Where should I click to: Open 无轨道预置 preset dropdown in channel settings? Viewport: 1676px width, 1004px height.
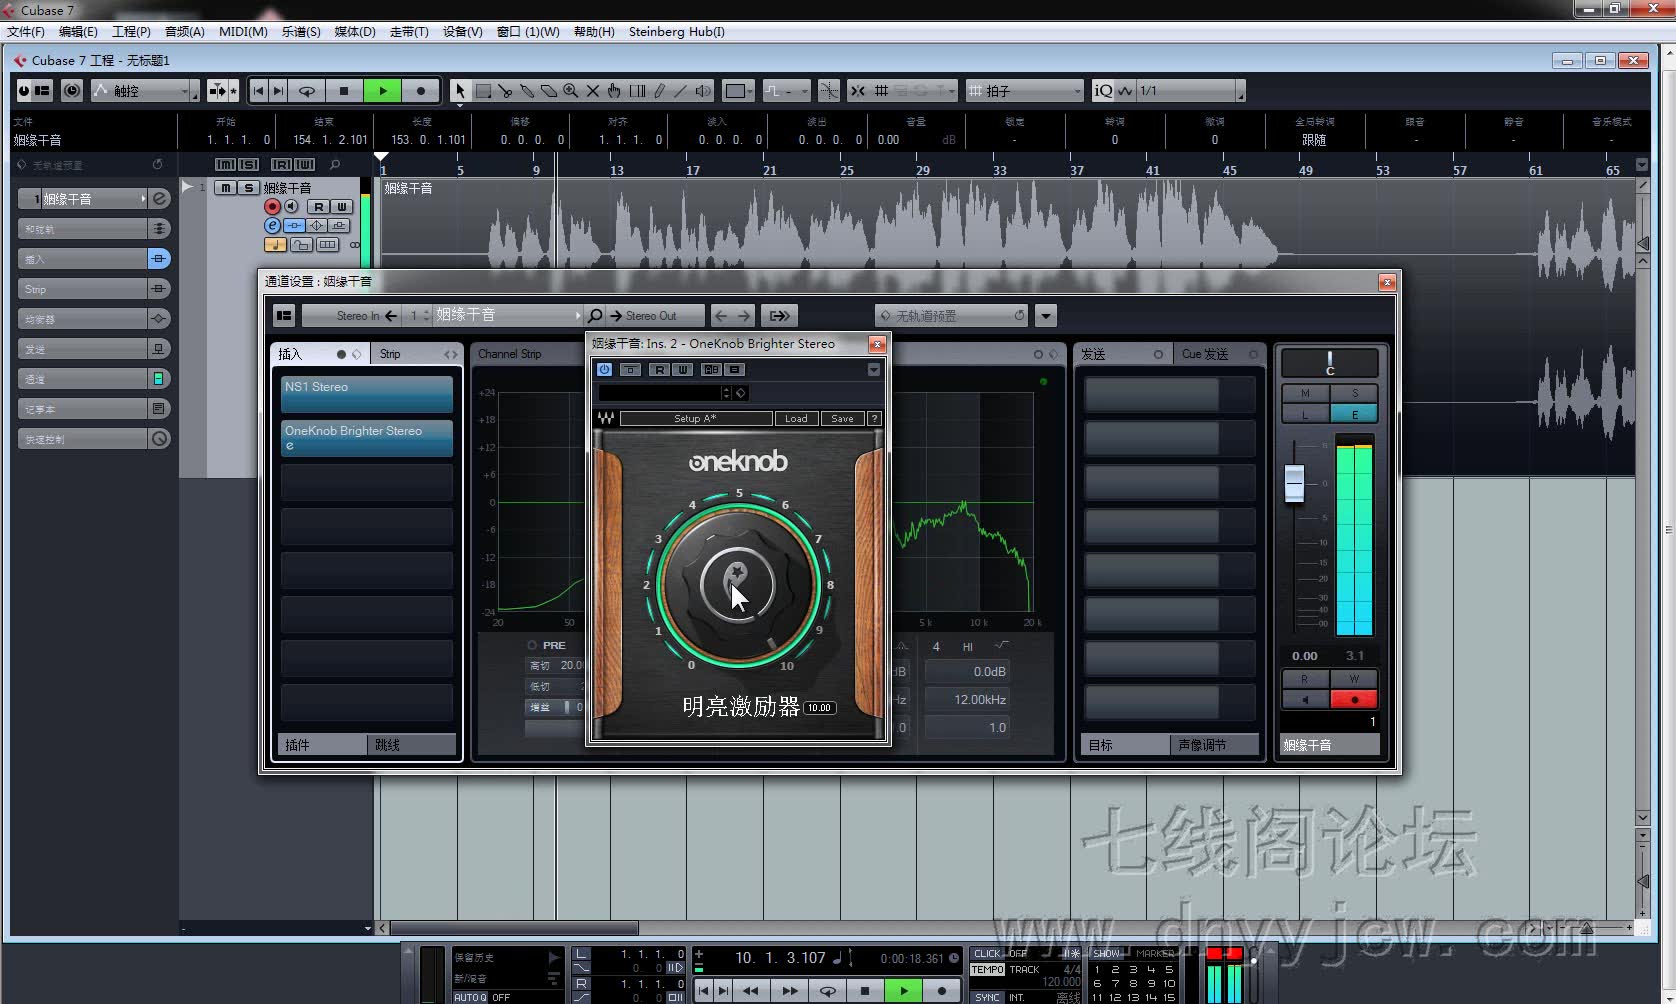pos(952,316)
